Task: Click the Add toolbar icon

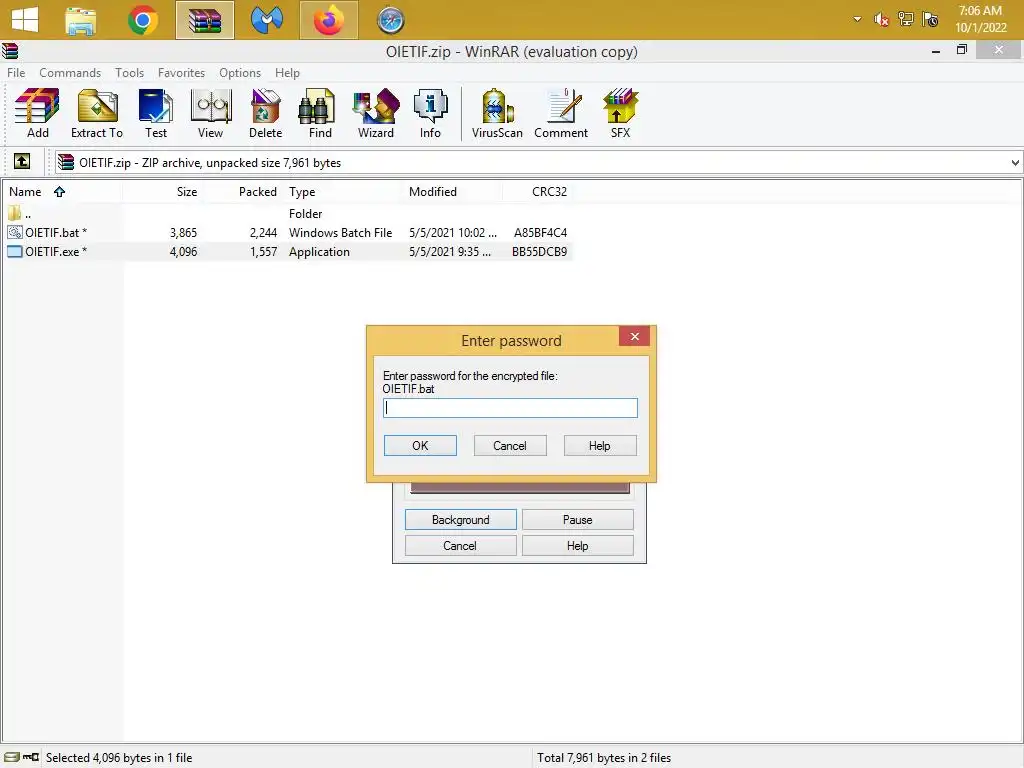Action: coord(37,114)
